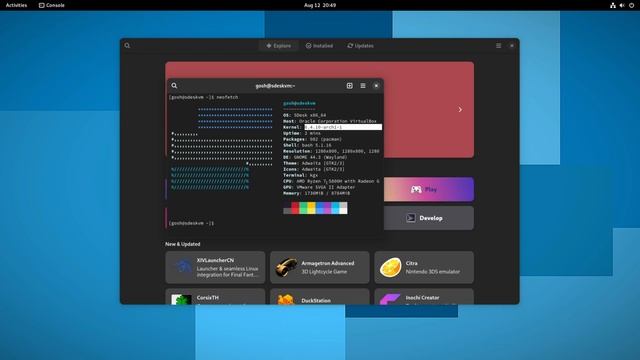This screenshot has height=360, width=640.
Task: Close the Software window
Action: [x=512, y=46]
